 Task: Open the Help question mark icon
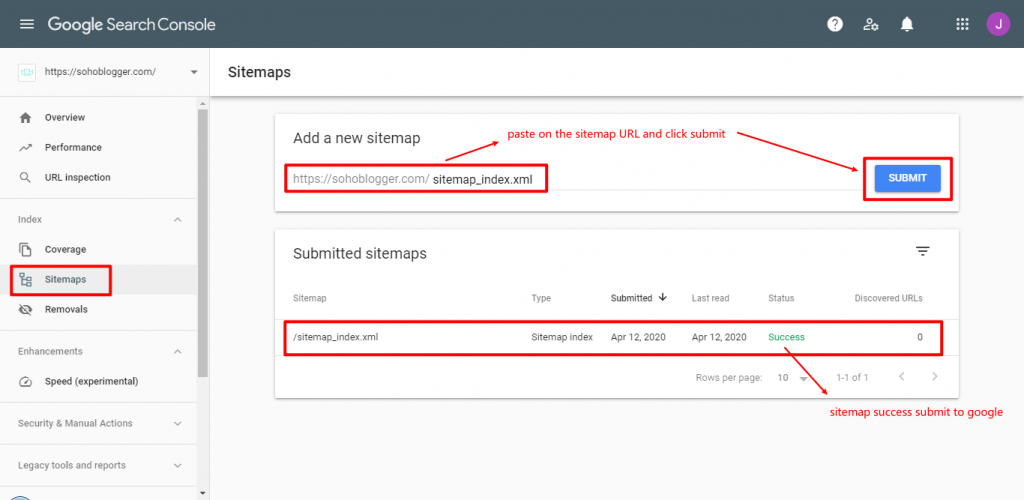coord(835,24)
